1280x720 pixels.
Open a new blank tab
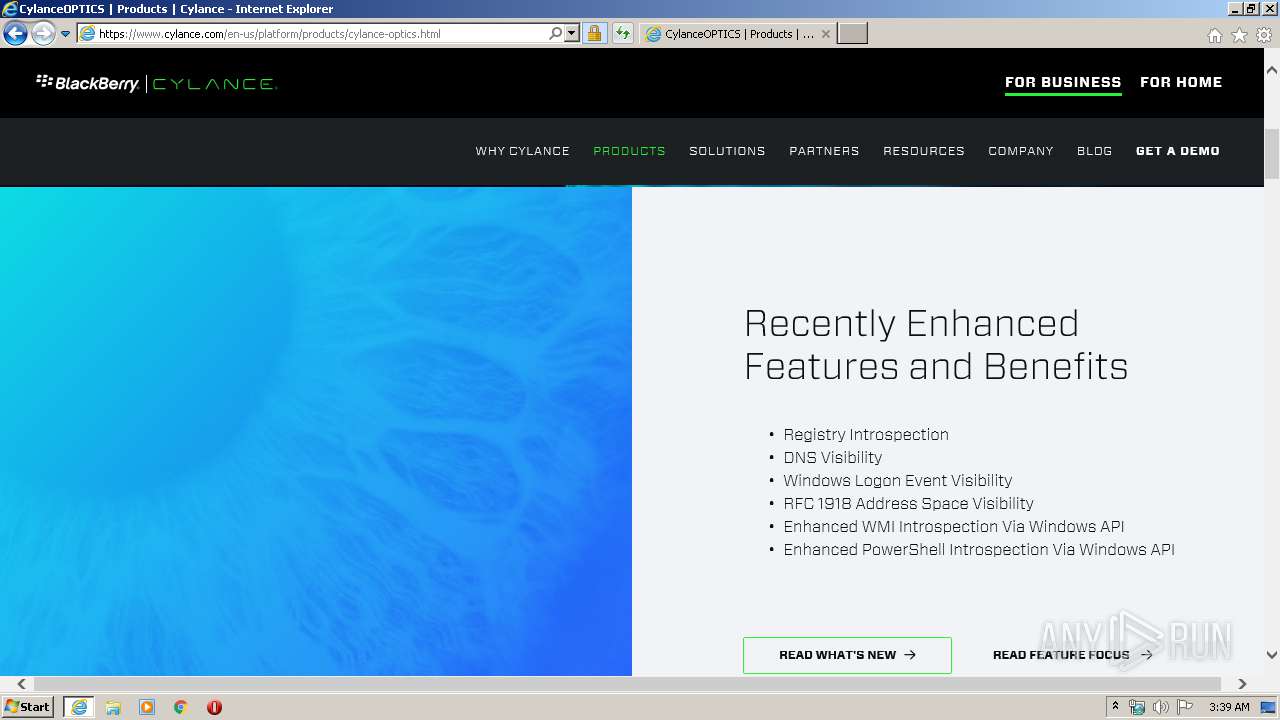coord(852,34)
